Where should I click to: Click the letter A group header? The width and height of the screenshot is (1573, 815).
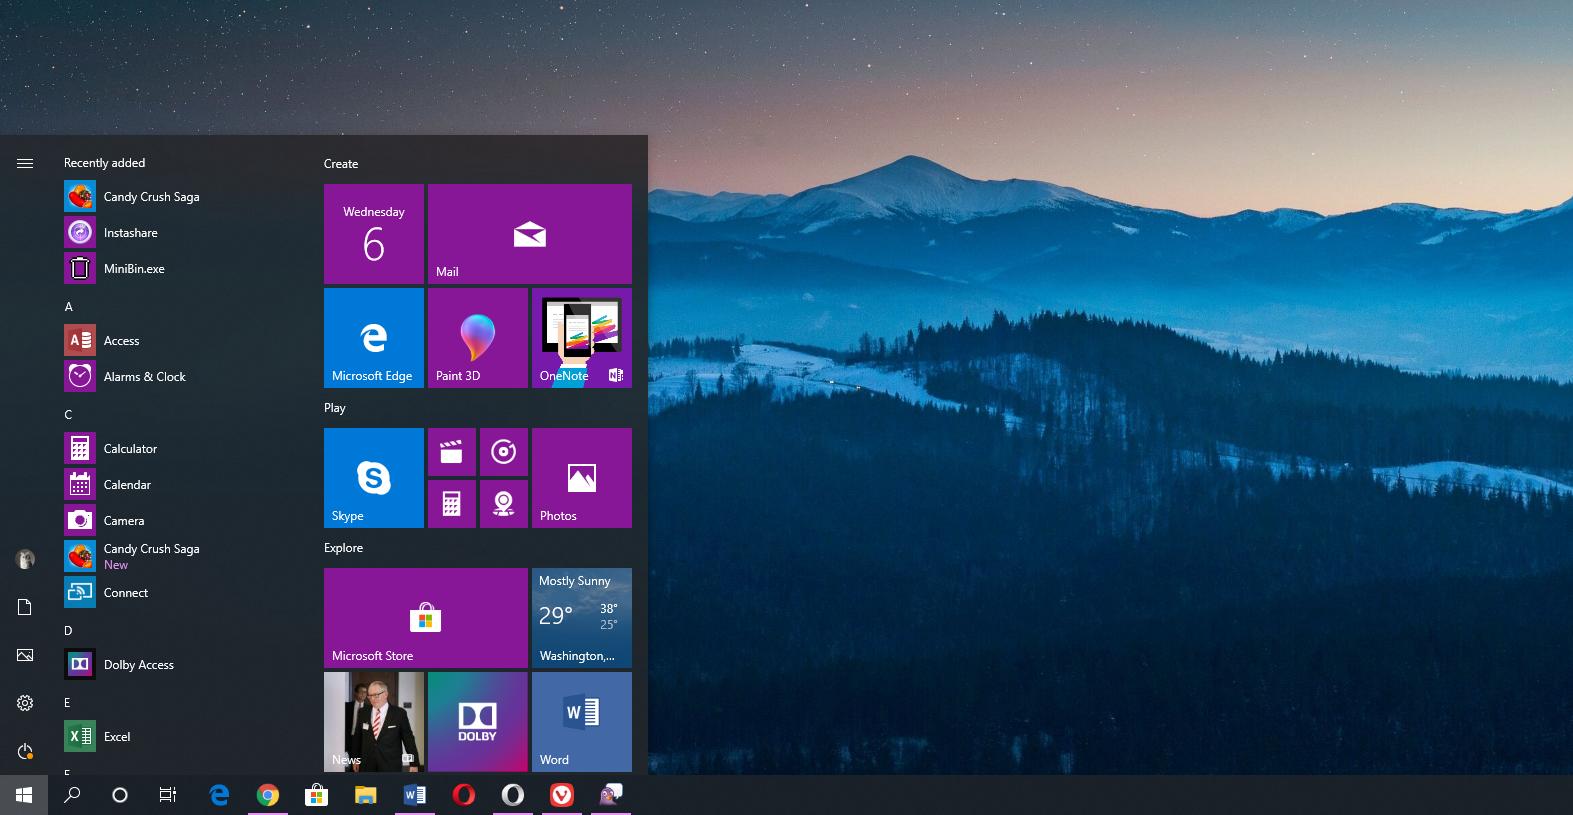coord(69,307)
